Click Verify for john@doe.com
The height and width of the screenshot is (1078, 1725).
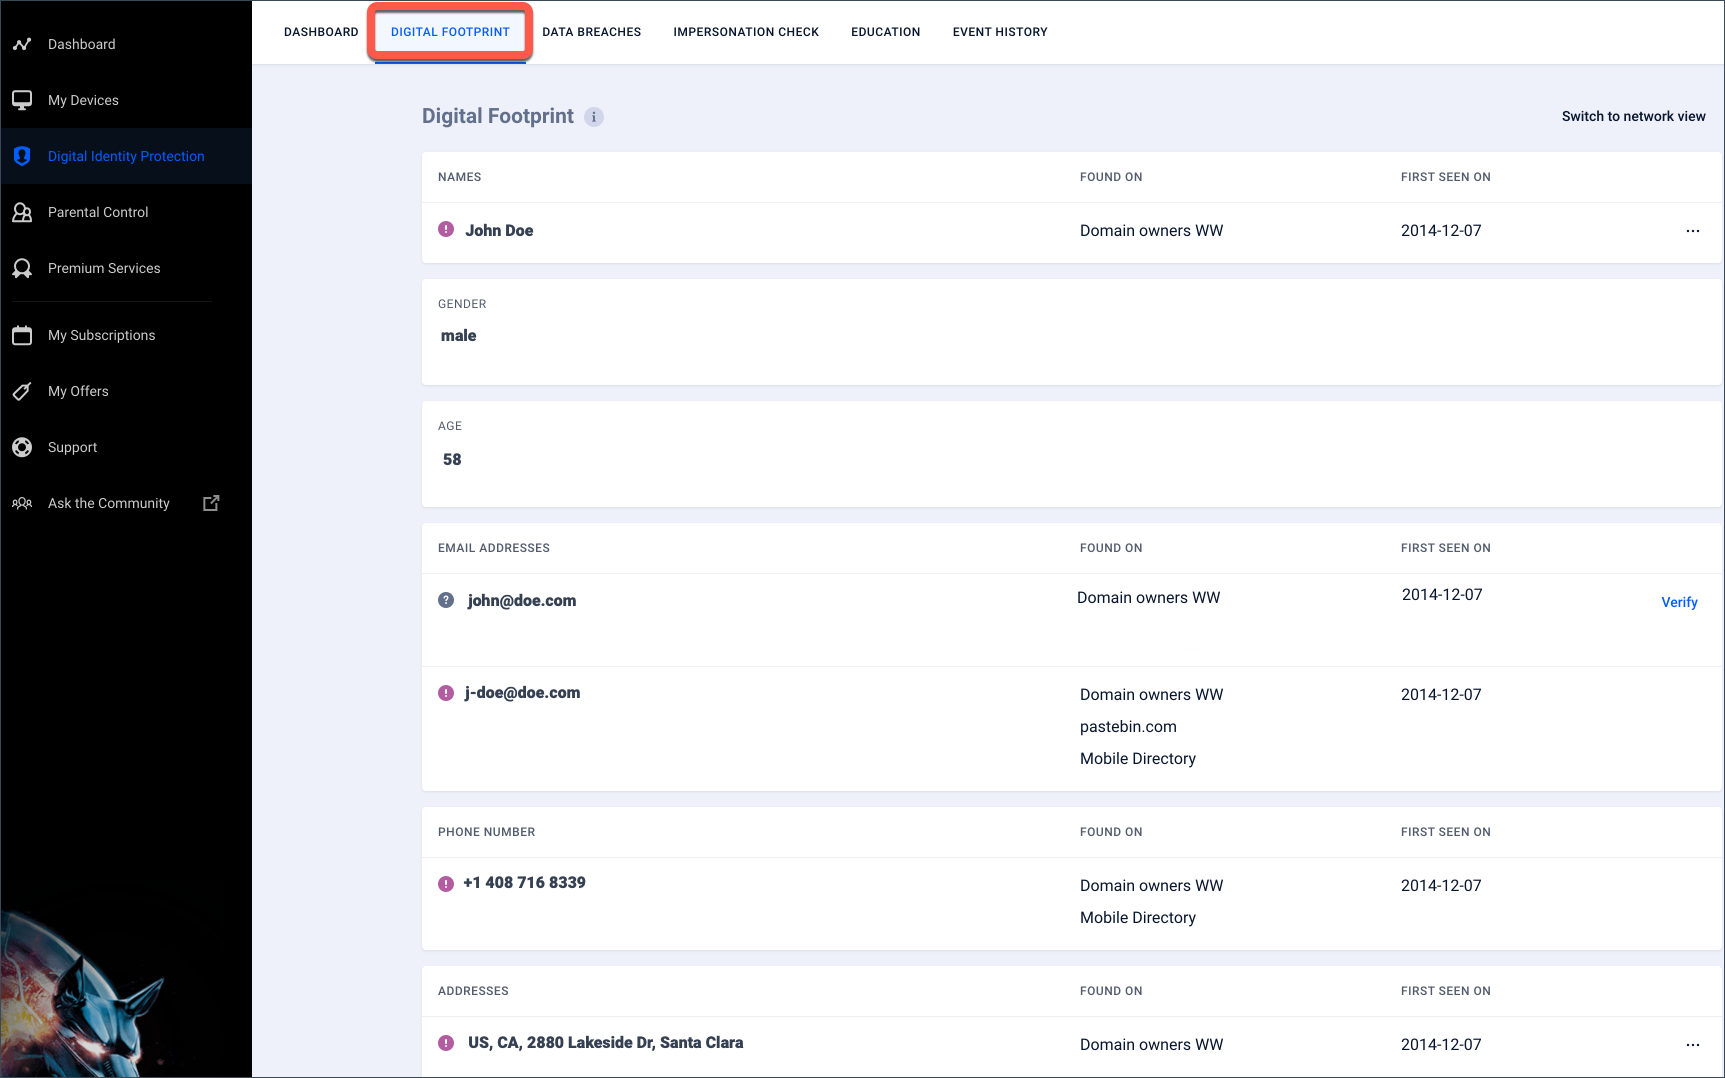point(1679,602)
